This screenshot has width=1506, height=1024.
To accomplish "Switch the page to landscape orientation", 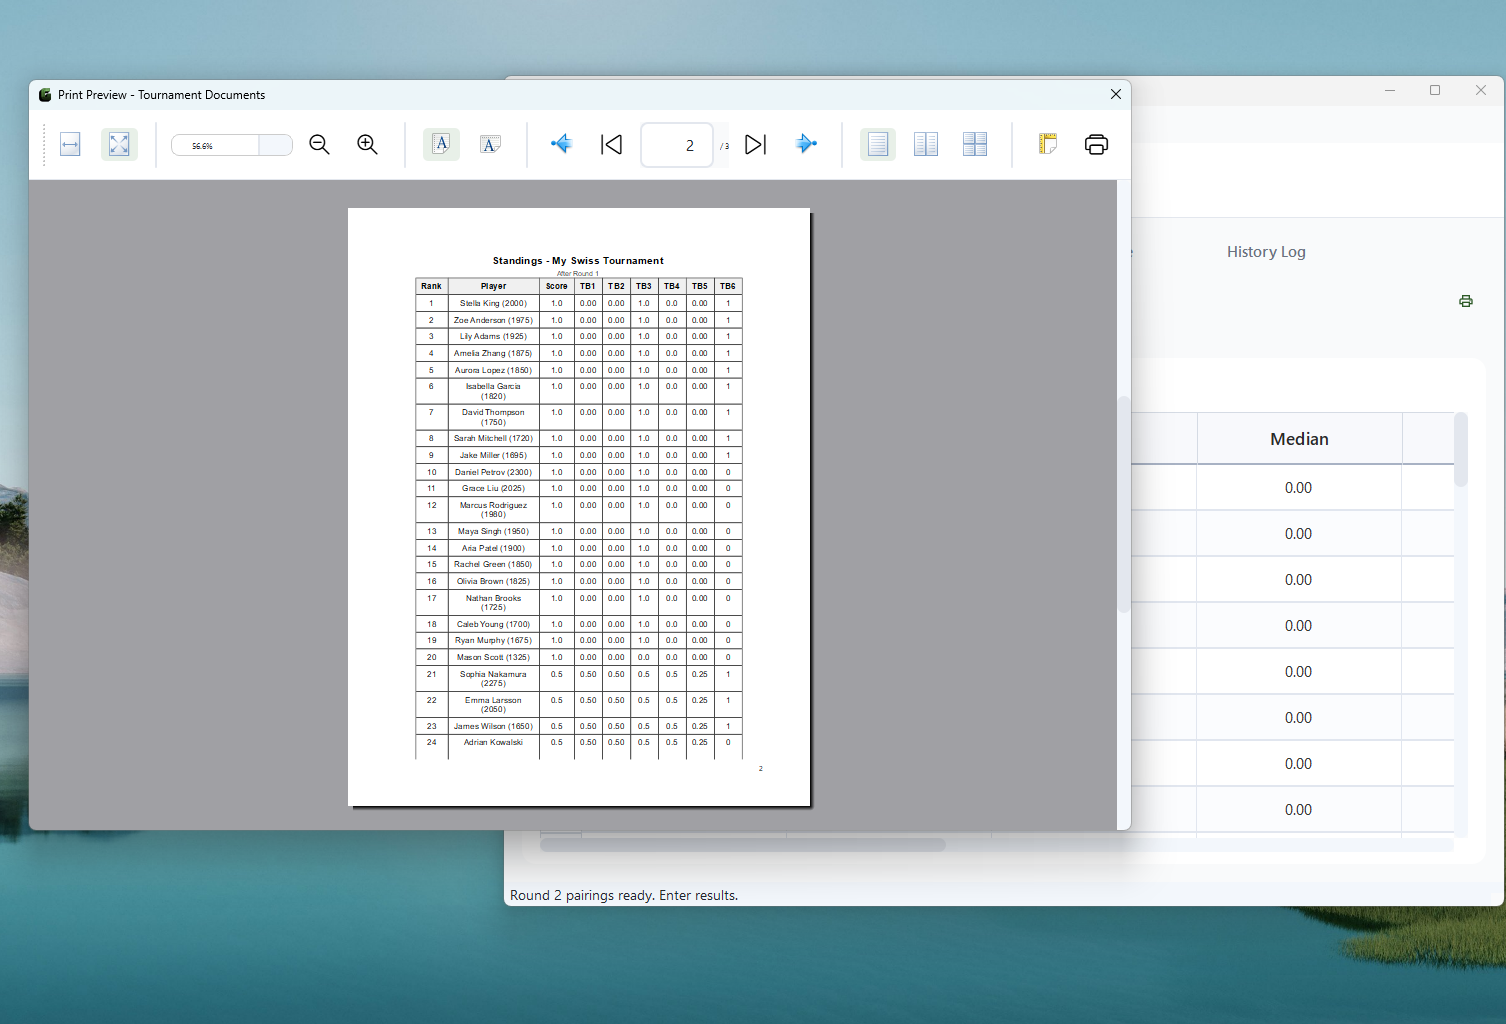I will [x=490, y=144].
